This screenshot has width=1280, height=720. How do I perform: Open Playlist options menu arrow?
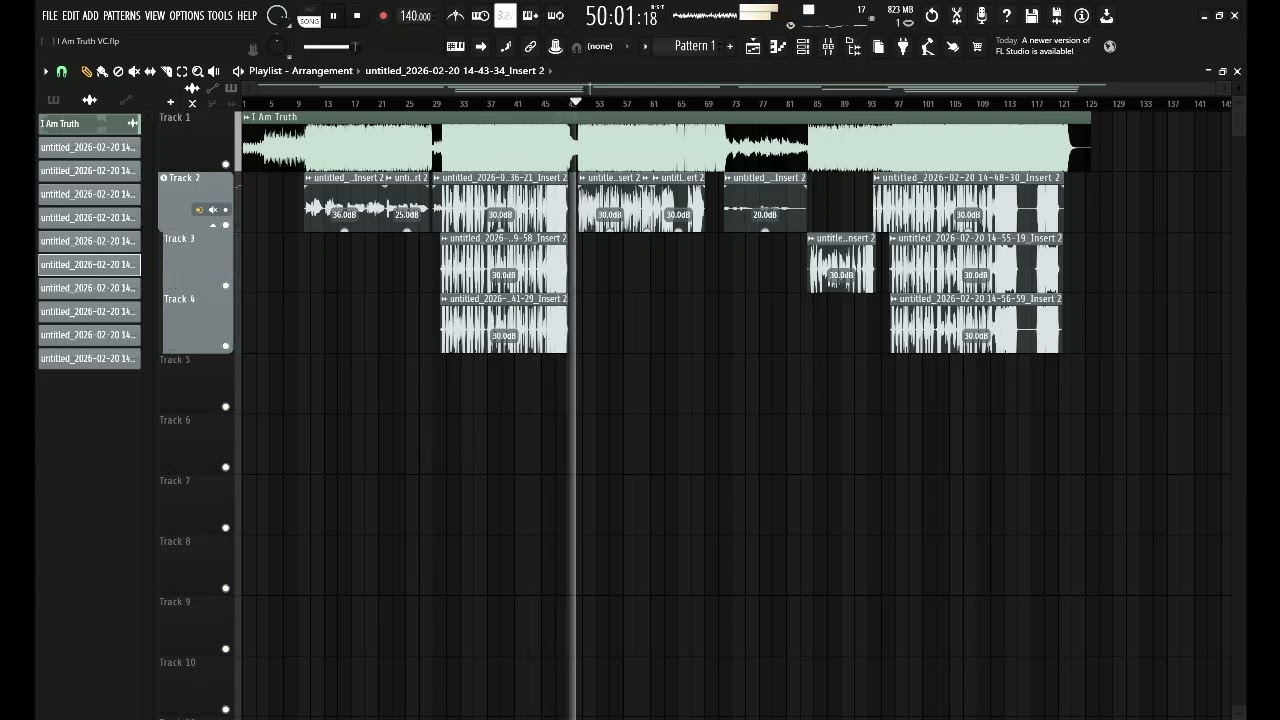pos(45,72)
